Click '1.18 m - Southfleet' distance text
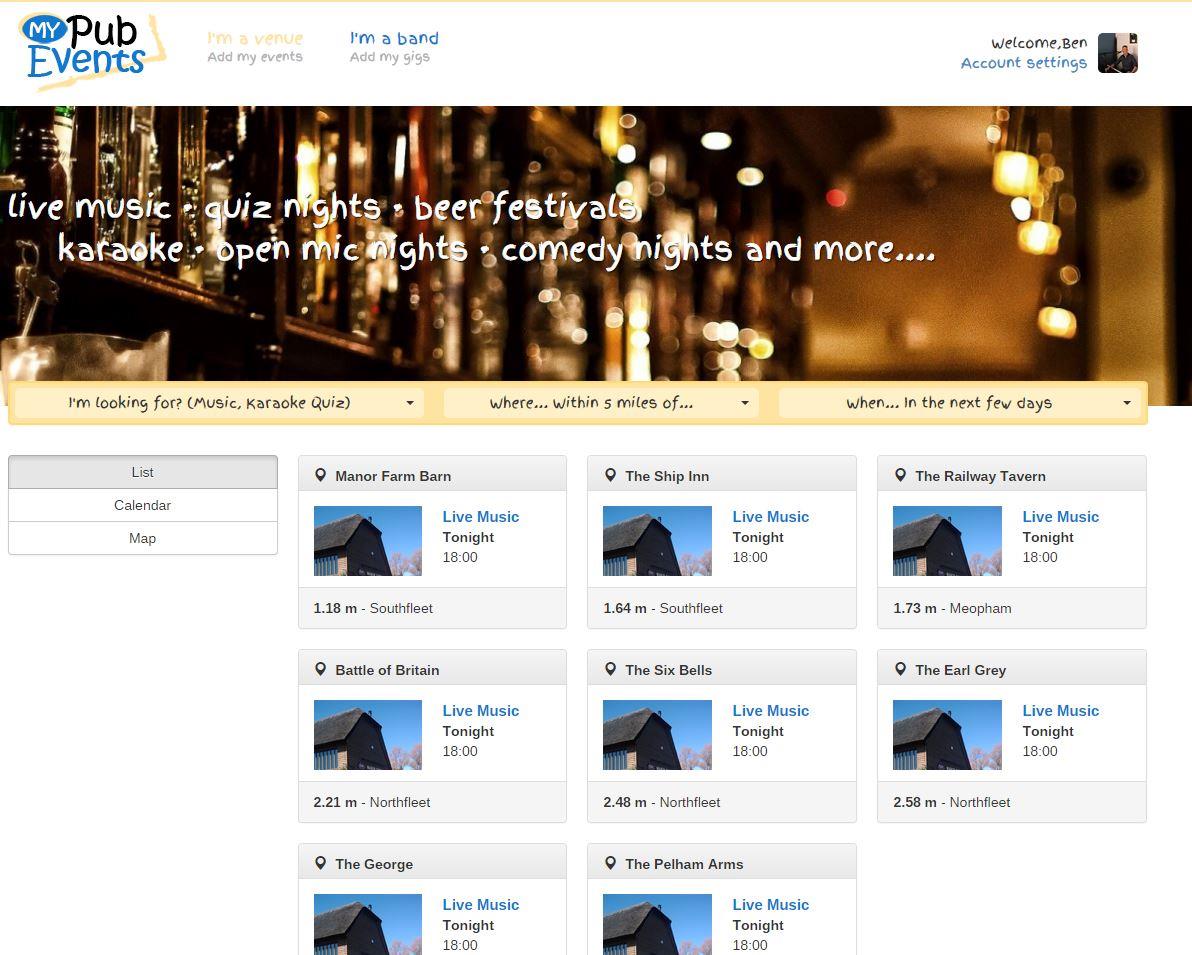 (372, 608)
